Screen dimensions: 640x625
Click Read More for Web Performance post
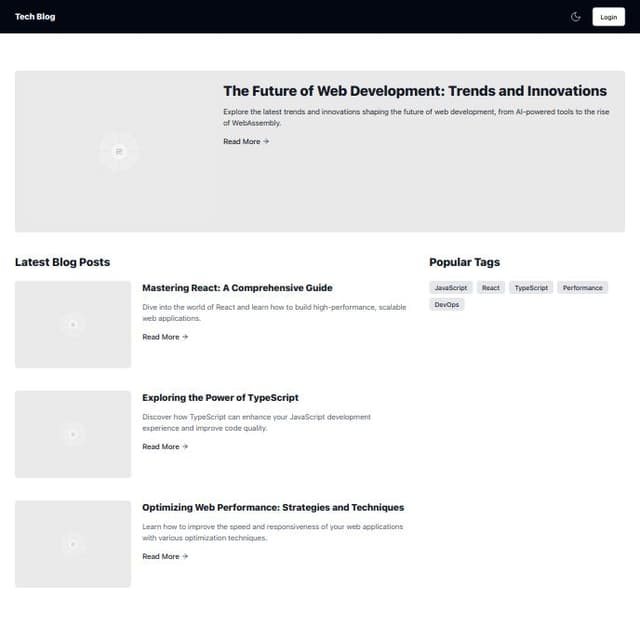[x=165, y=557]
